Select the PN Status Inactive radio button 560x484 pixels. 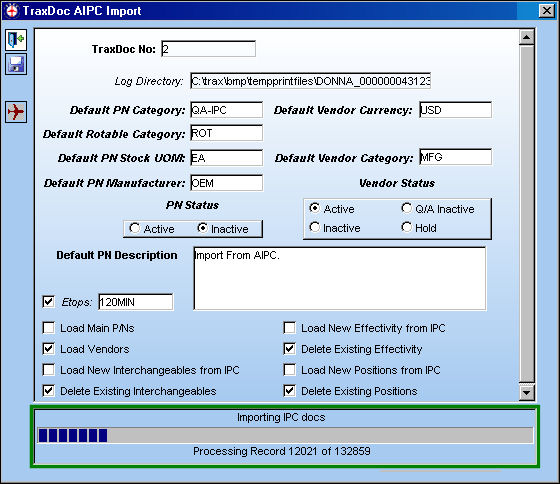point(202,228)
